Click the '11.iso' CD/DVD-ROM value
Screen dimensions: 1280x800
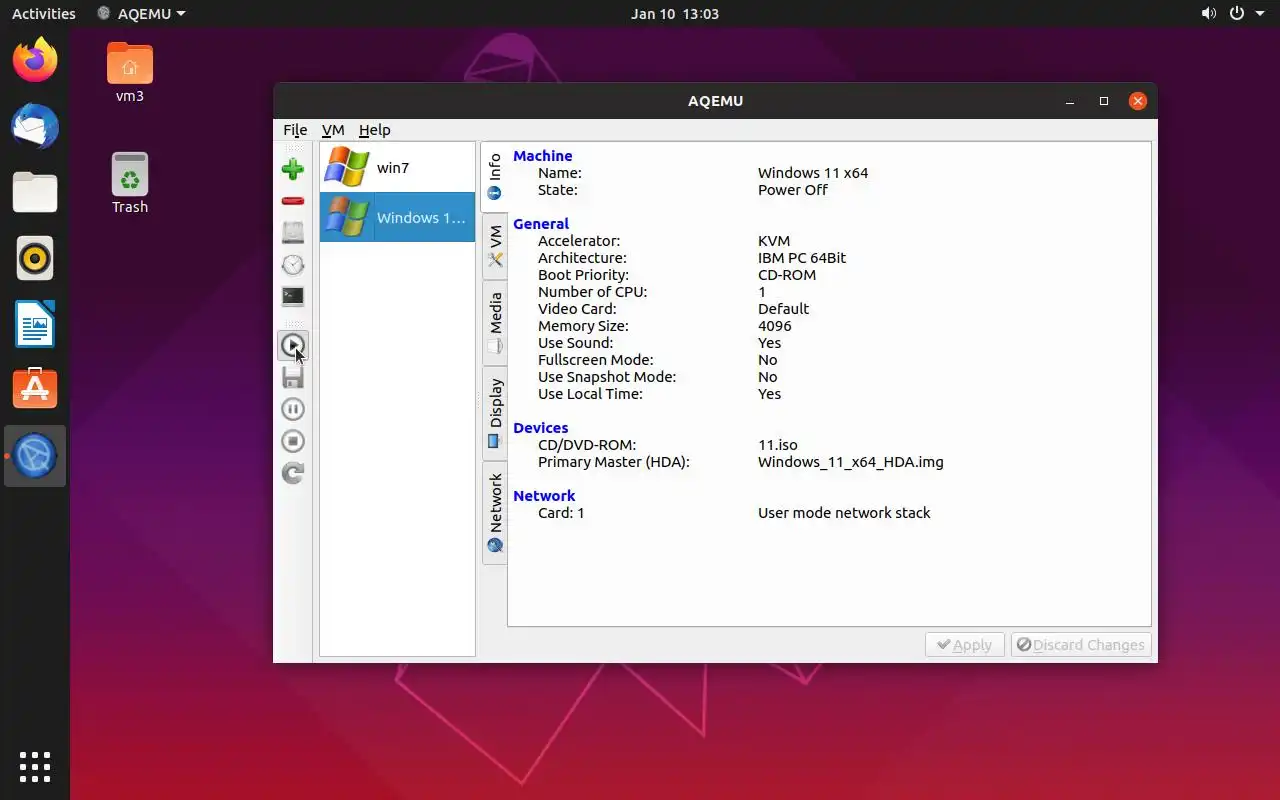(778, 445)
